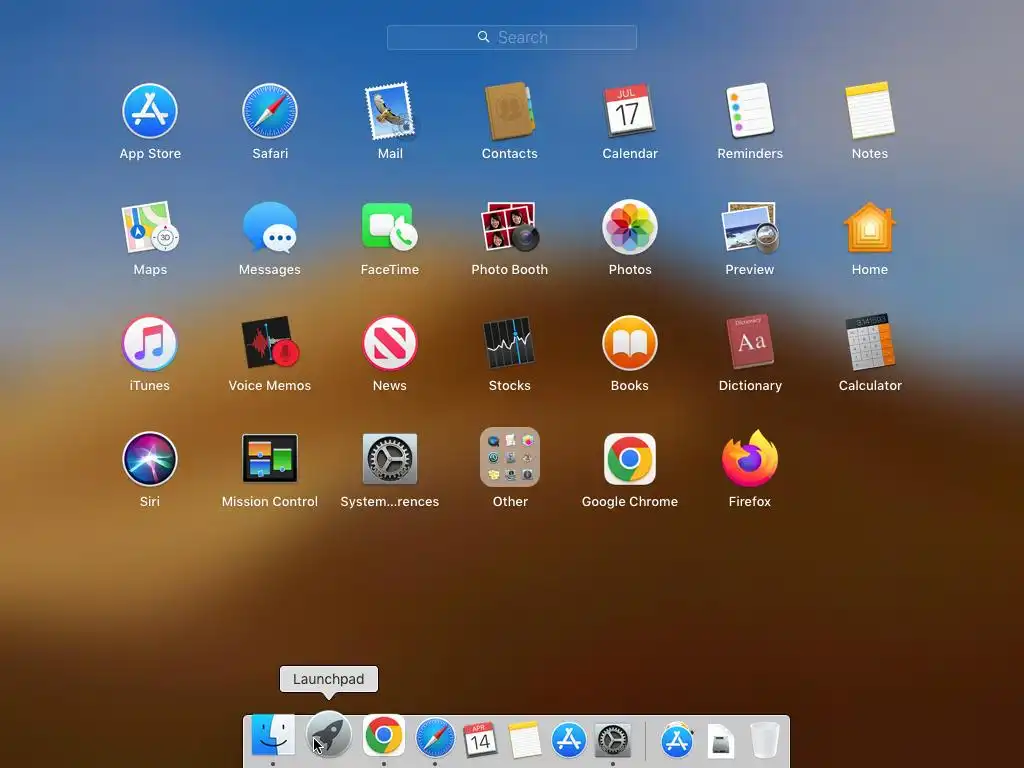Open Firefox
Image resolution: width=1024 pixels, height=768 pixels.
[x=750, y=459]
